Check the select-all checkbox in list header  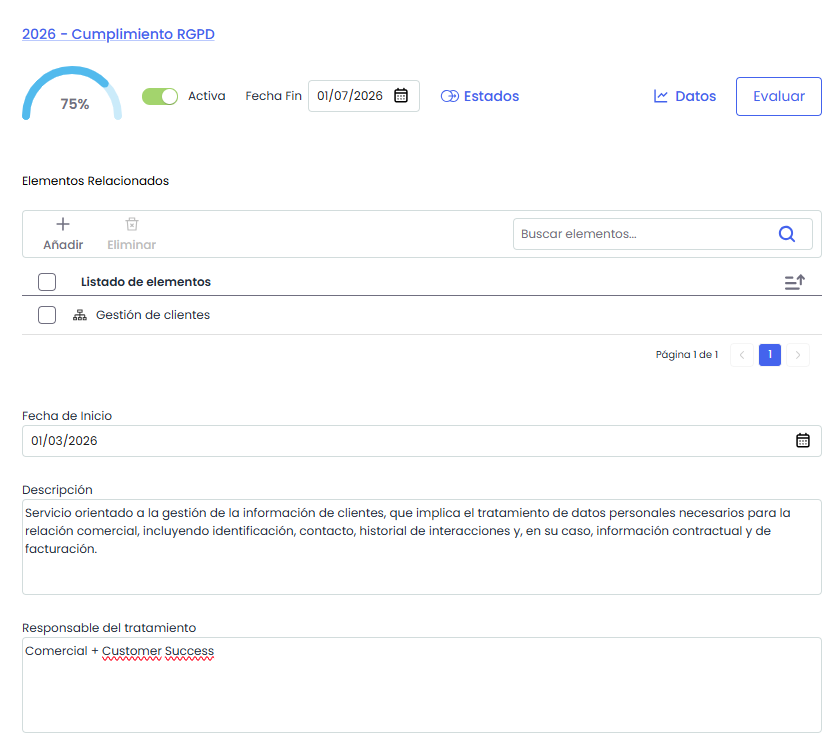tap(47, 282)
